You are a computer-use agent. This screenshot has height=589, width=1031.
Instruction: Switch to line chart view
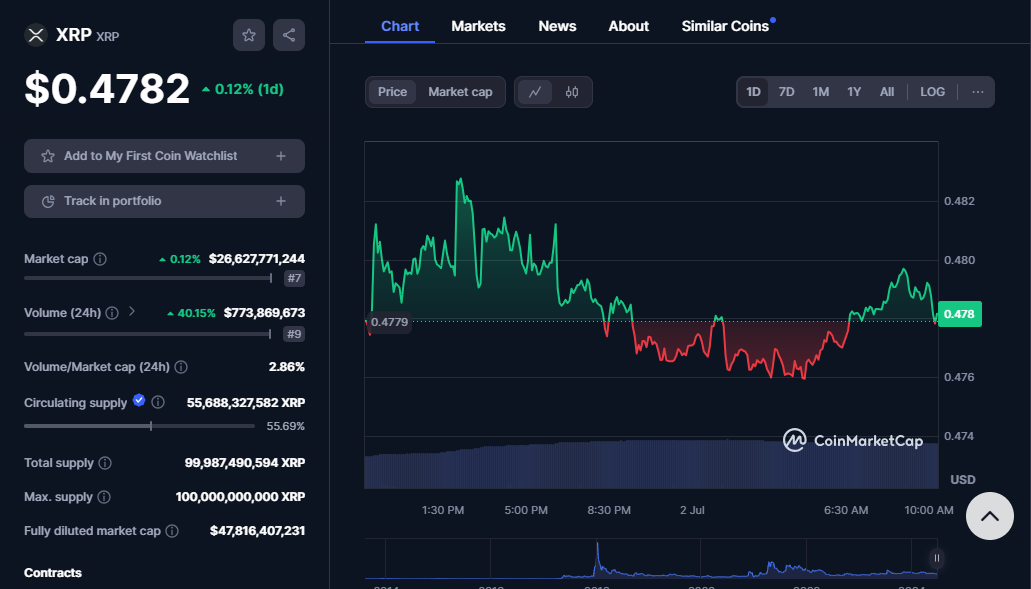[x=535, y=92]
